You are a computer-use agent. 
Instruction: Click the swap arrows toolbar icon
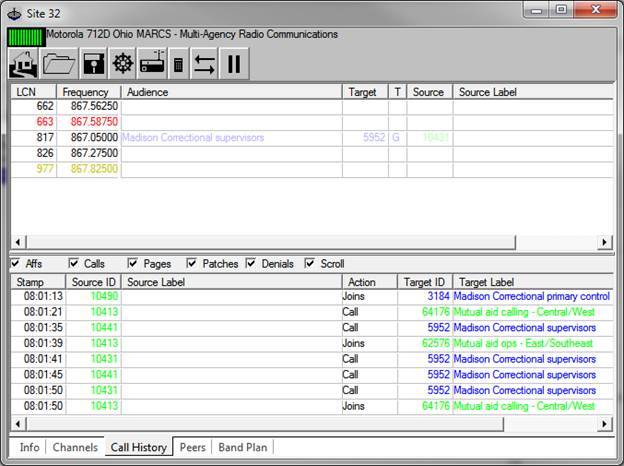coord(205,64)
